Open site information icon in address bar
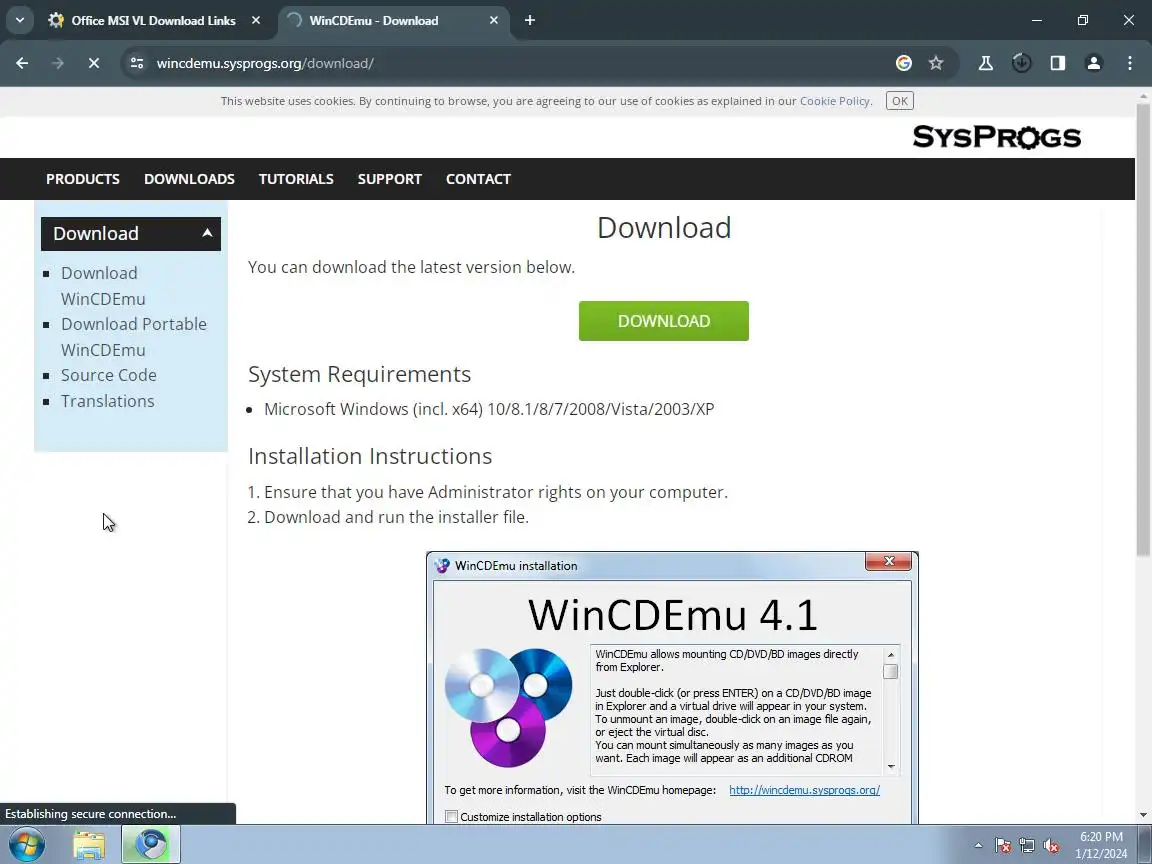This screenshot has width=1152, height=864. [x=137, y=63]
